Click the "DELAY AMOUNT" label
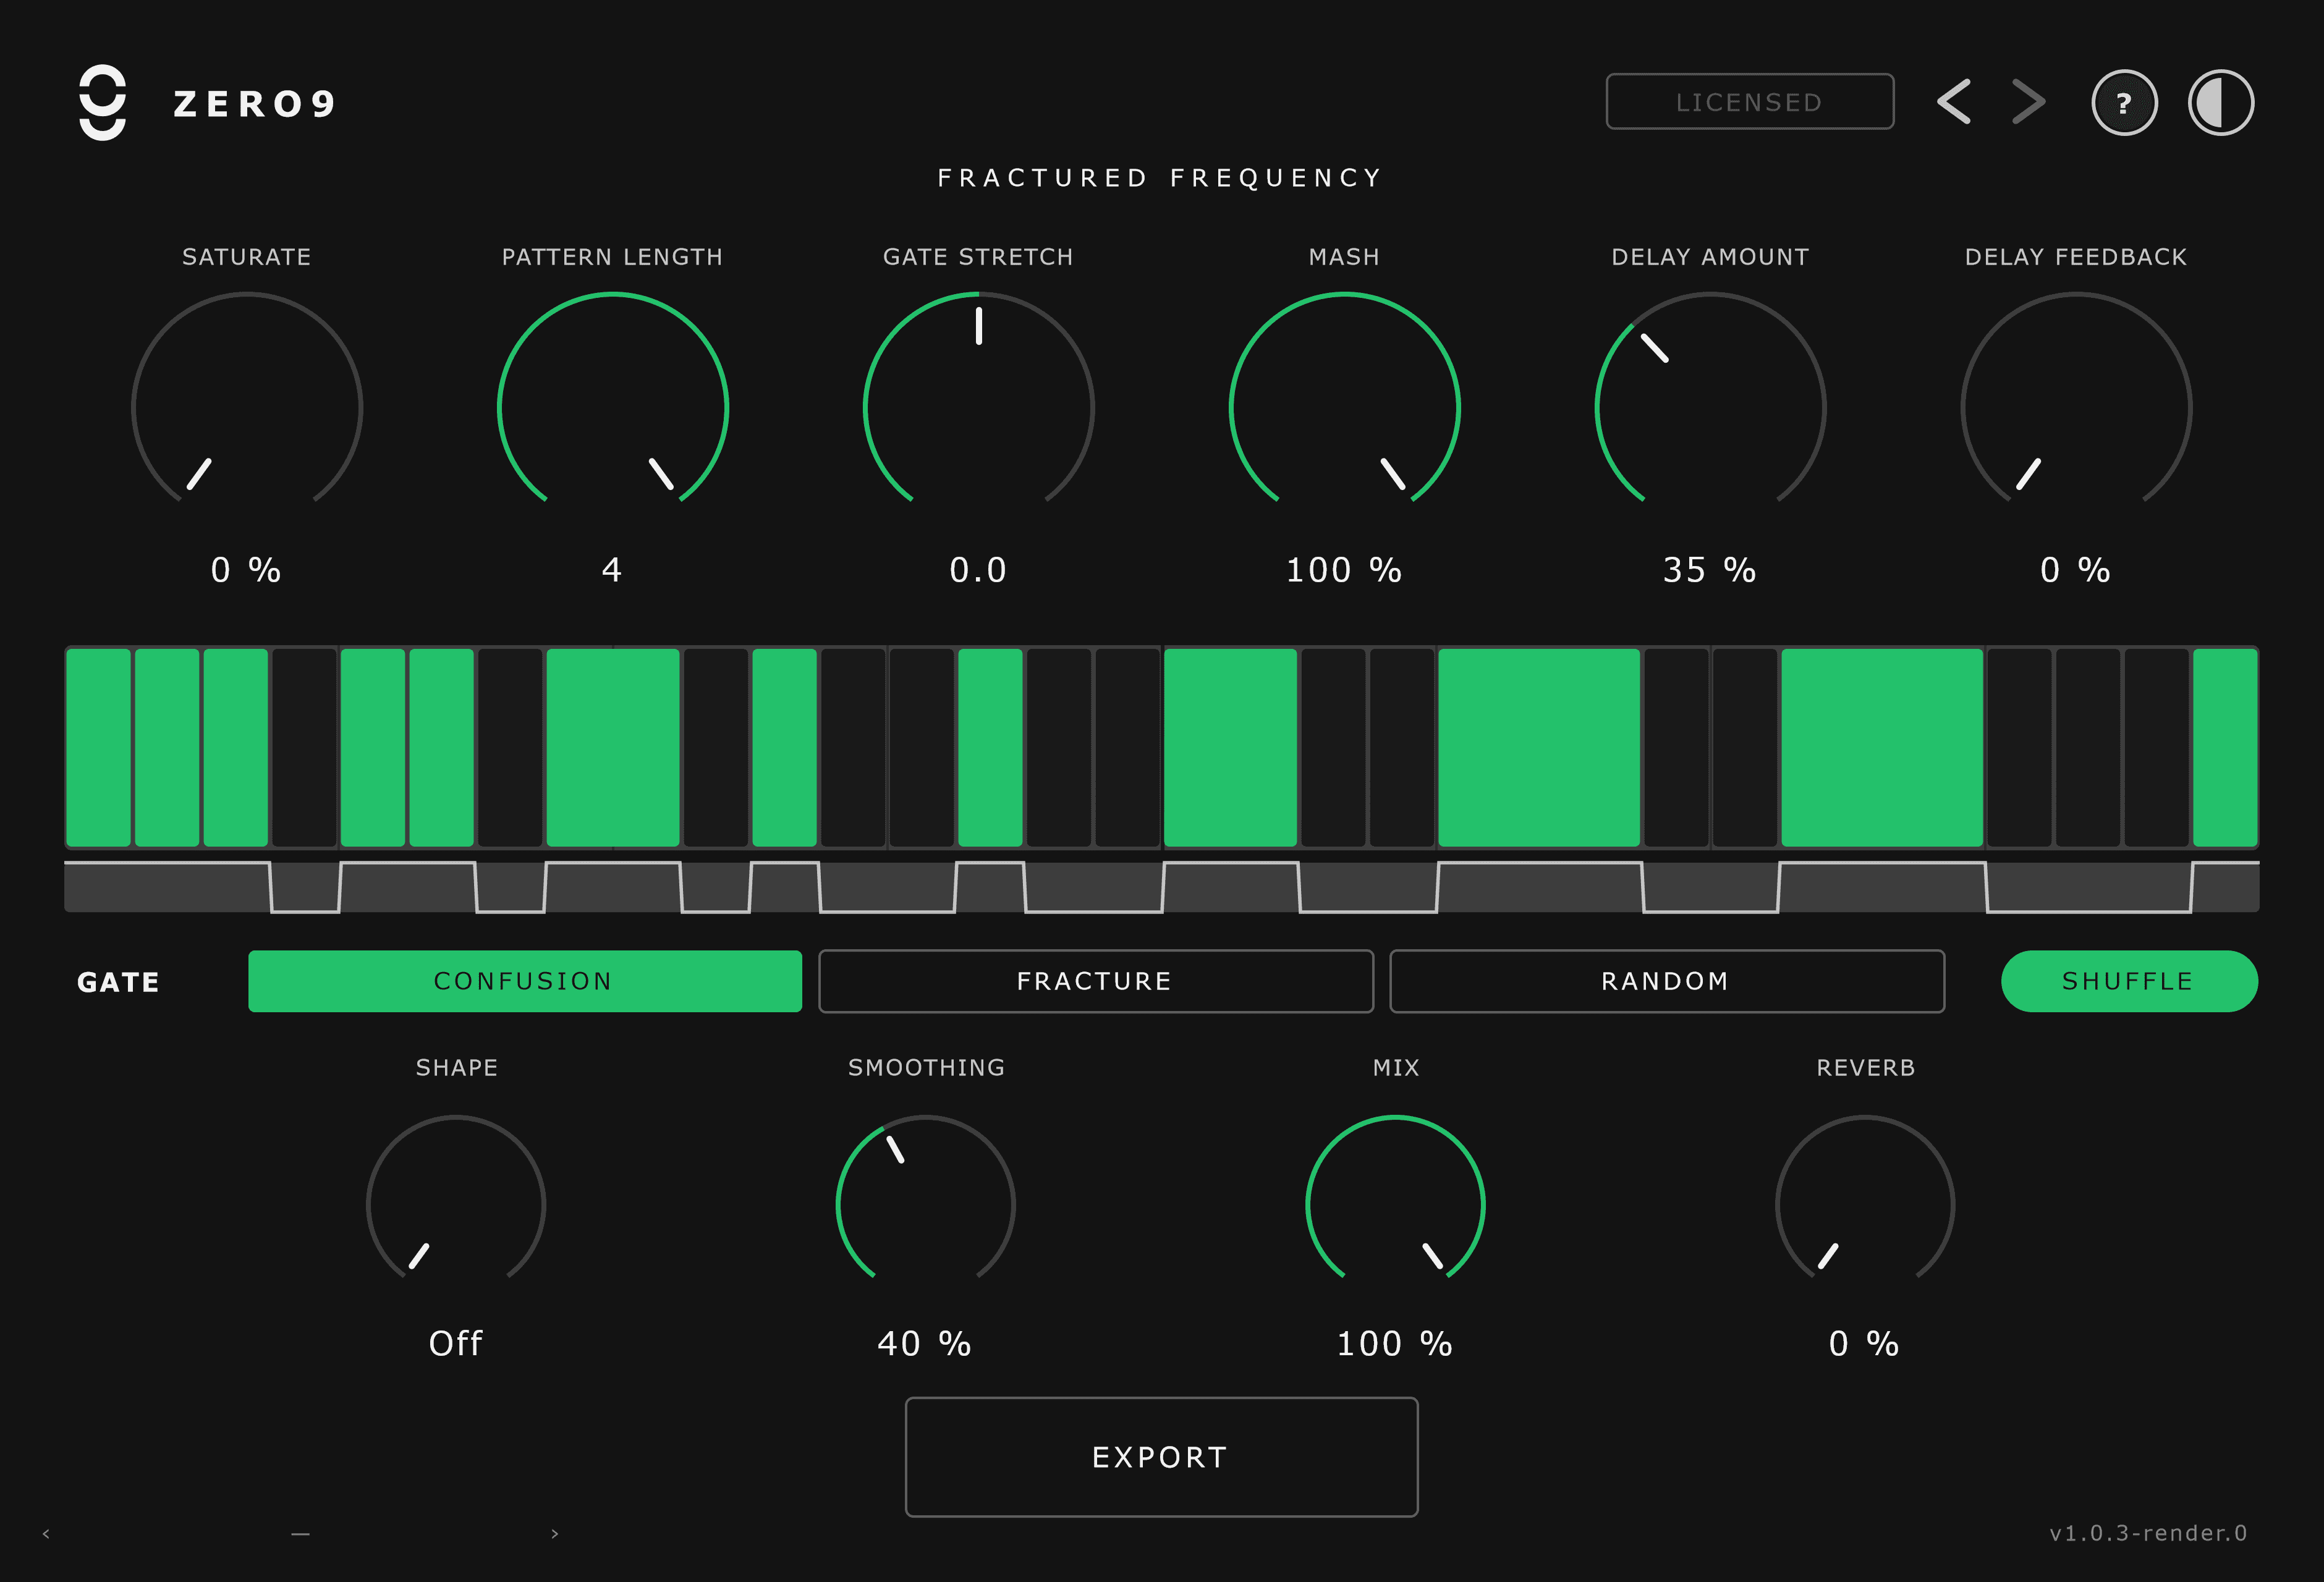 tap(1711, 257)
